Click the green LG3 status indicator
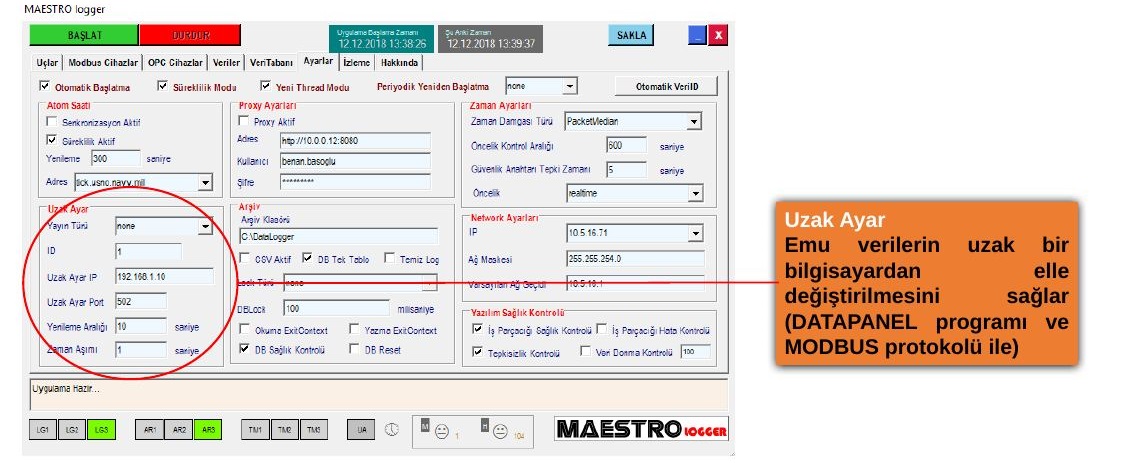This screenshot has height=463, width=1134. [x=101, y=430]
